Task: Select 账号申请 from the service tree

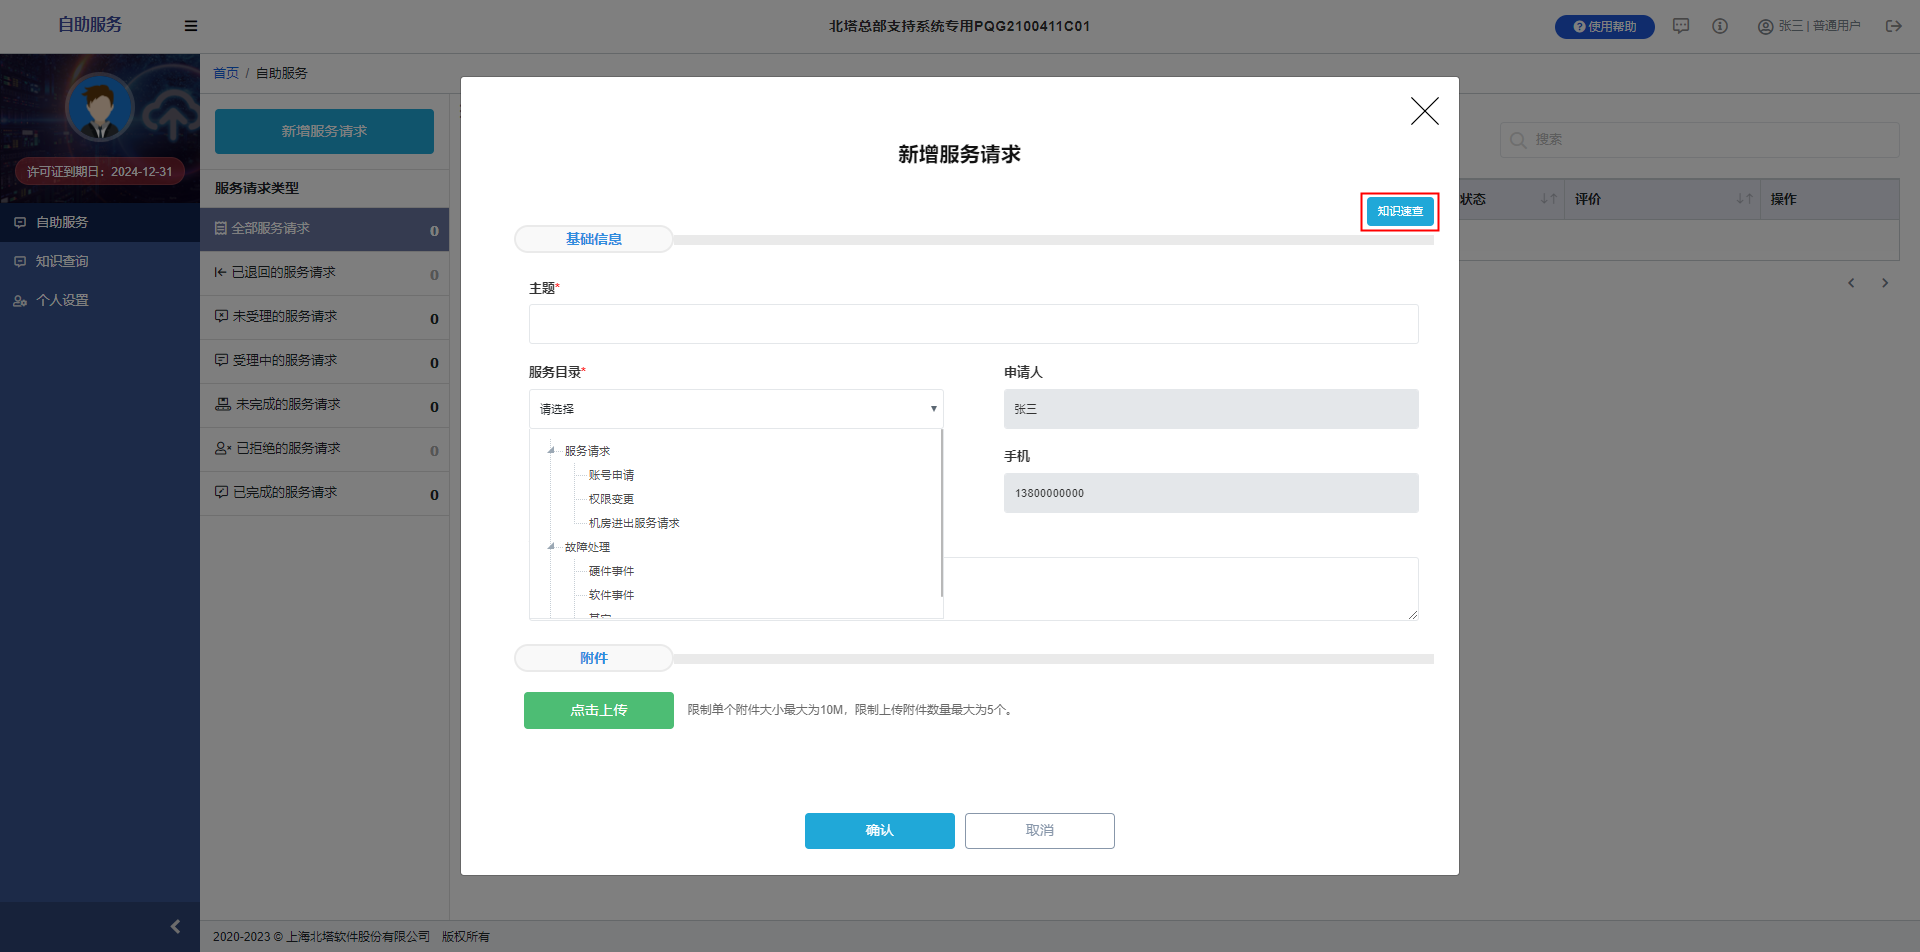Action: 611,475
